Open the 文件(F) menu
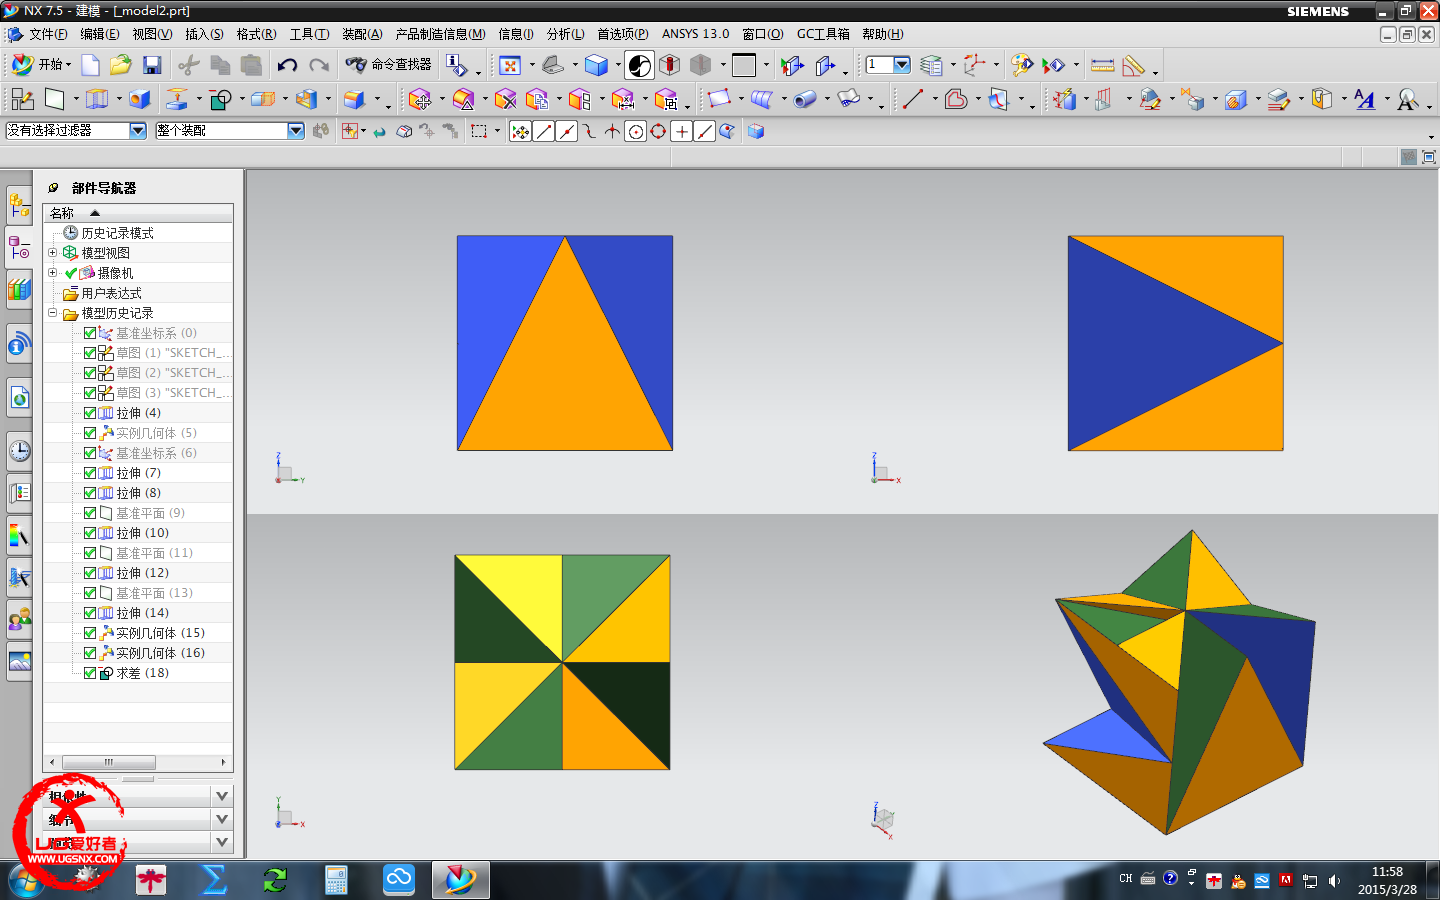The image size is (1440, 900). point(48,34)
